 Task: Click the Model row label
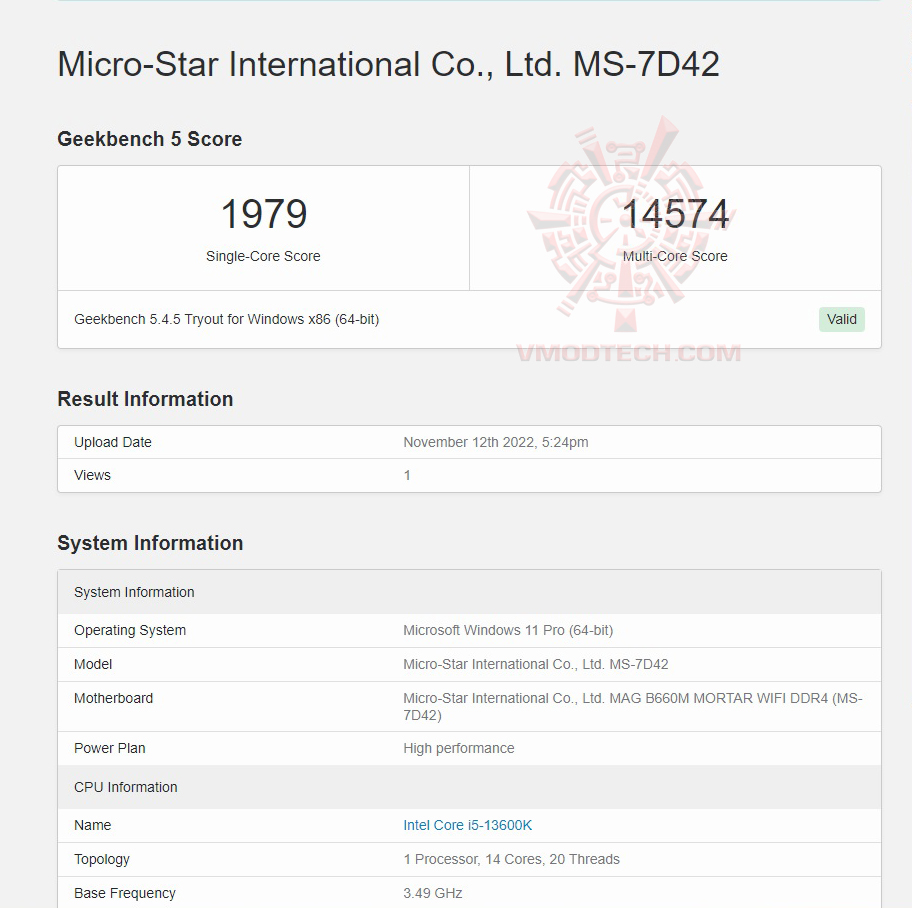tap(93, 664)
